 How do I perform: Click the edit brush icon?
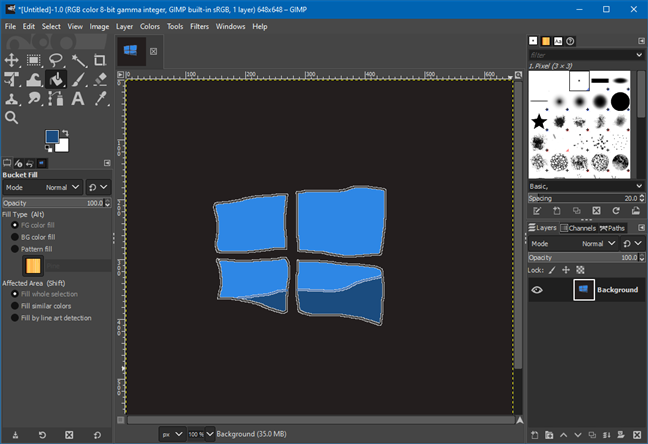point(537,211)
